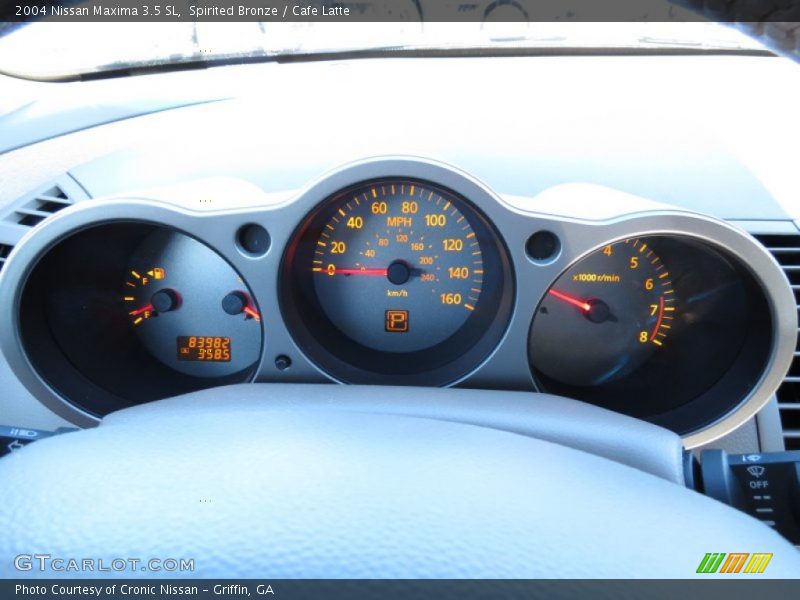Click the km/h label on speedometer

point(397,293)
